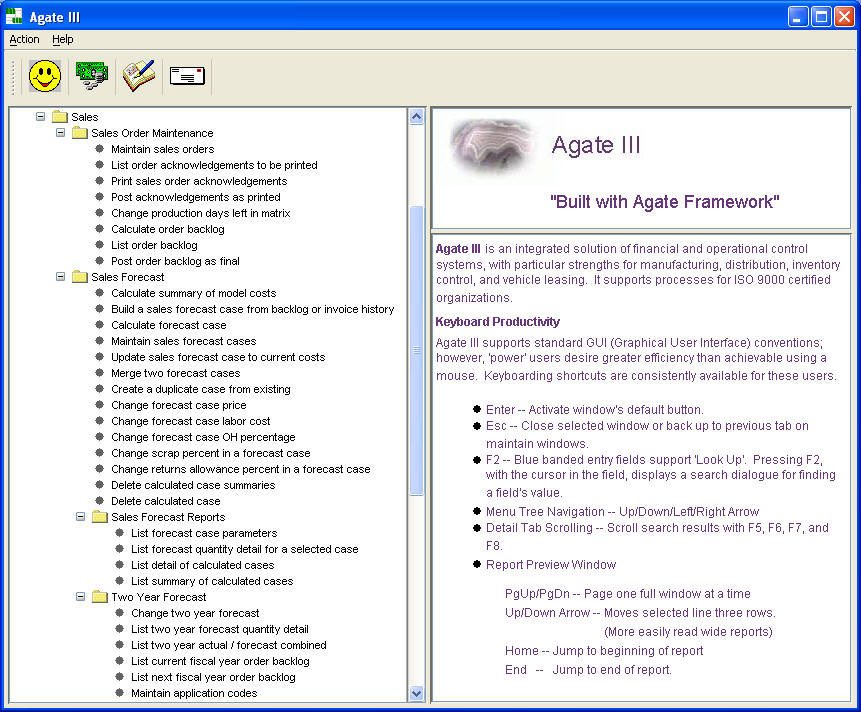Select Maintain application codes
Image resolution: width=861 pixels, height=712 pixels.
(194, 693)
